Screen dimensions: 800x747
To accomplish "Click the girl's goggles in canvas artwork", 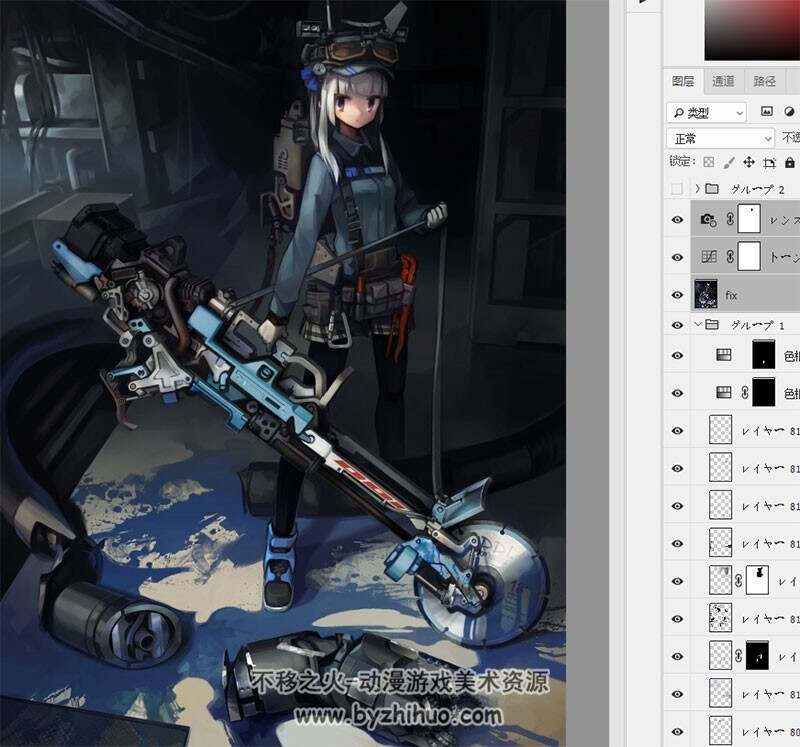I will coord(362,51).
